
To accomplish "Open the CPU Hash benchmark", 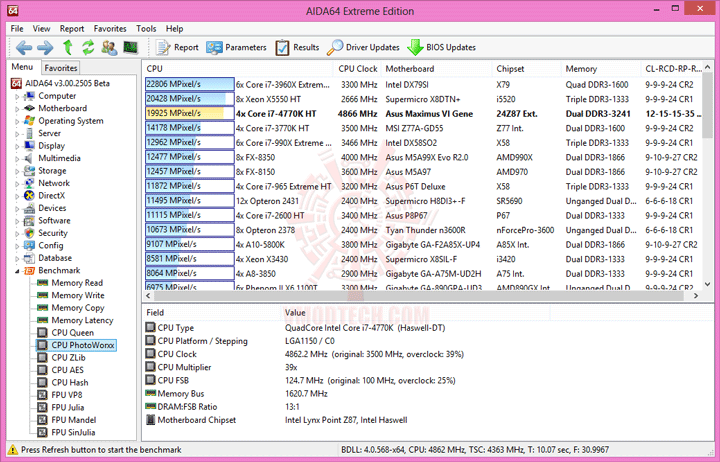I will [x=70, y=382].
